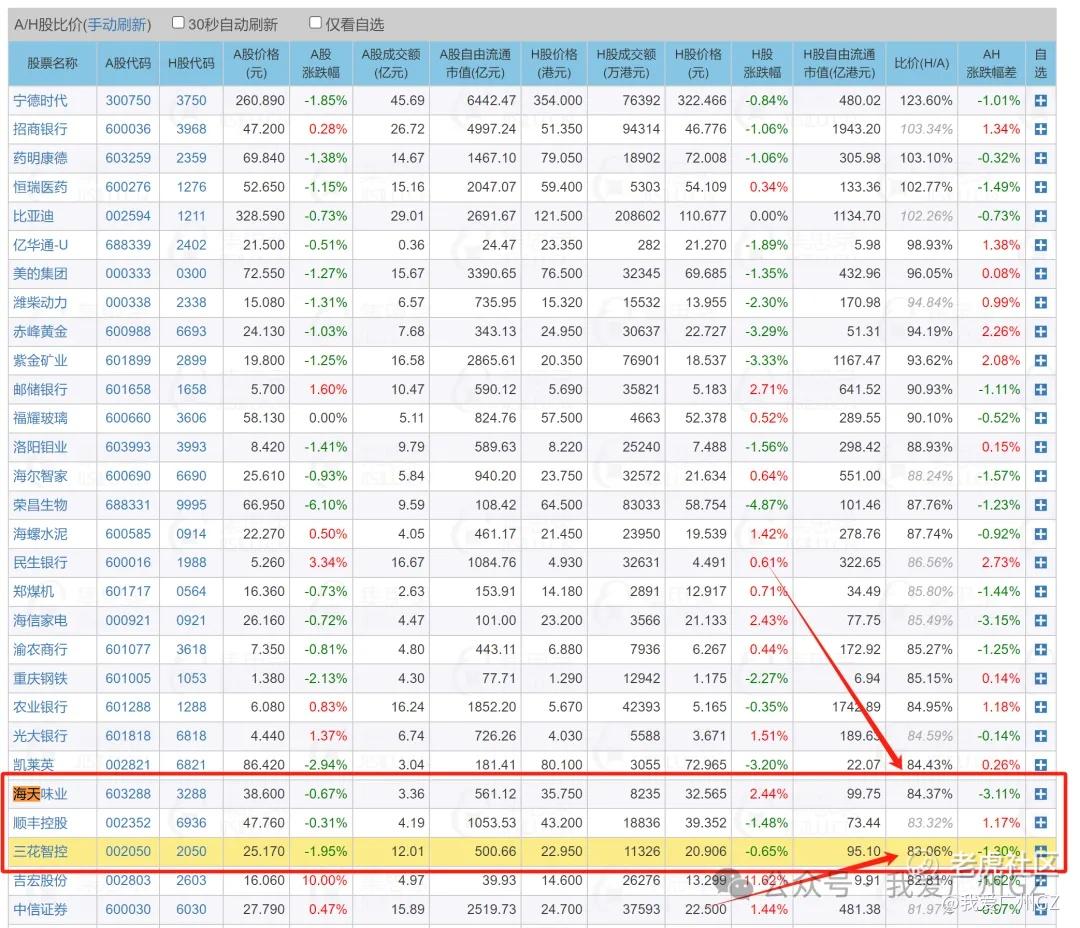Add 农业银行 to watchlist via plus icon
The image size is (1080, 928).
pos(1040,708)
